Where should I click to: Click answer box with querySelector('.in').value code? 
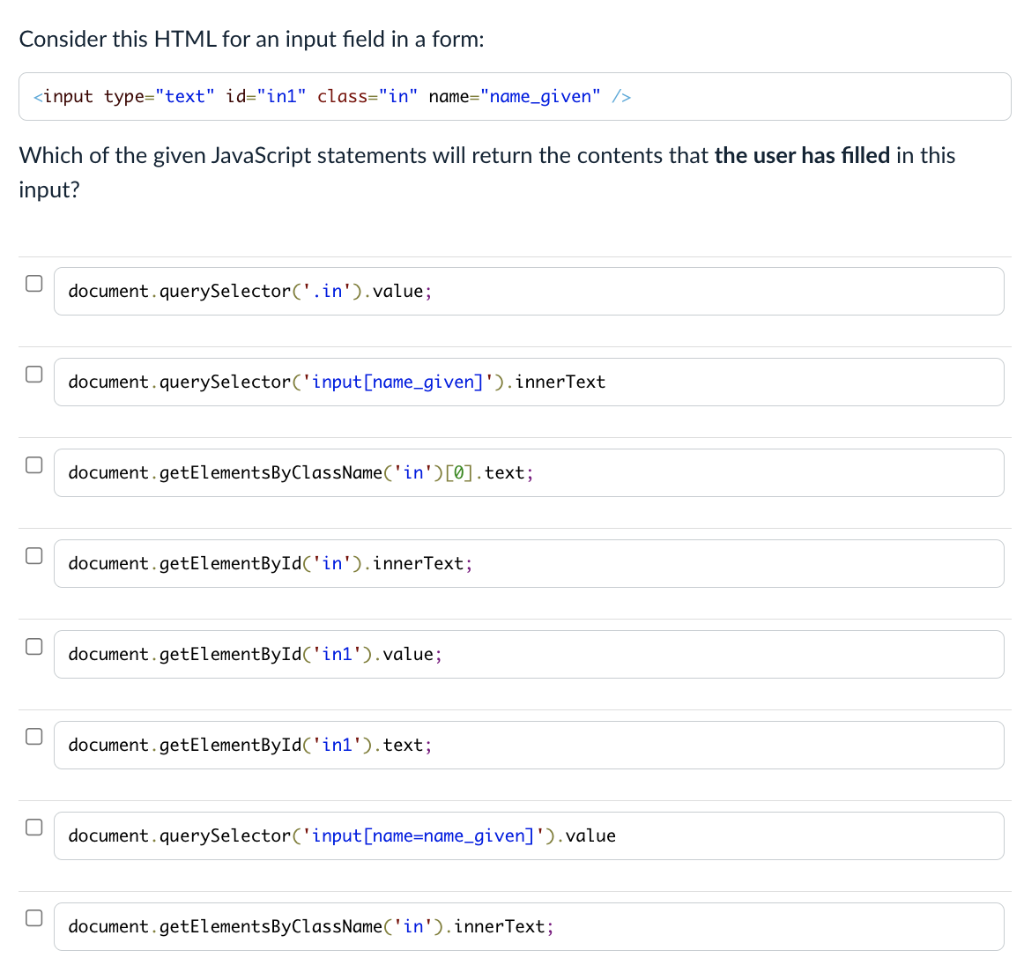(529, 291)
